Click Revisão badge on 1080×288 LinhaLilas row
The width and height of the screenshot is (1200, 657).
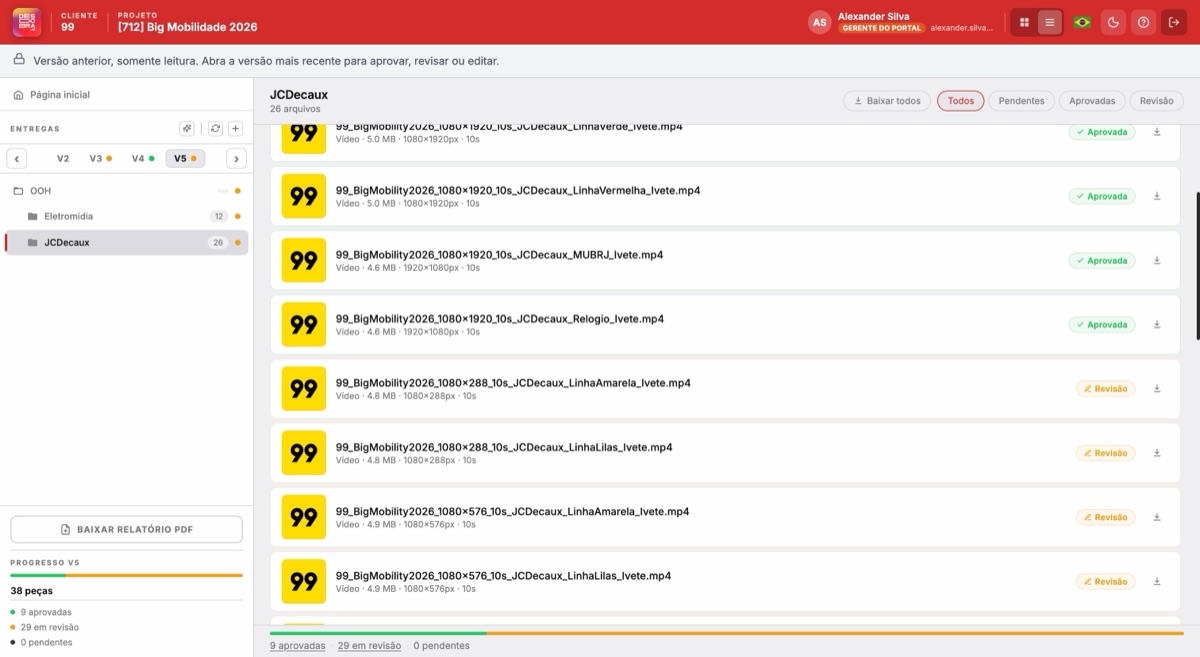tap(1106, 453)
